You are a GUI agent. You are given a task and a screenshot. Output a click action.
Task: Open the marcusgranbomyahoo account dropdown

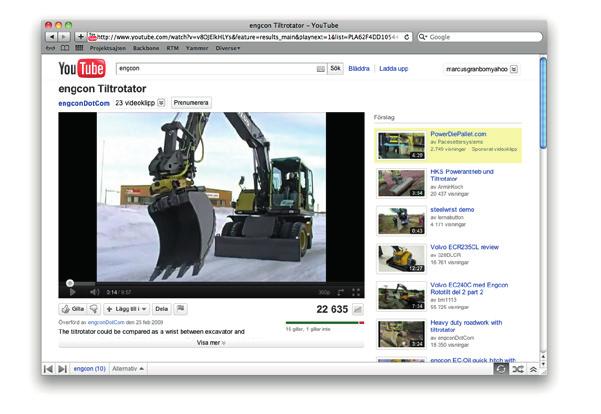click(x=514, y=69)
